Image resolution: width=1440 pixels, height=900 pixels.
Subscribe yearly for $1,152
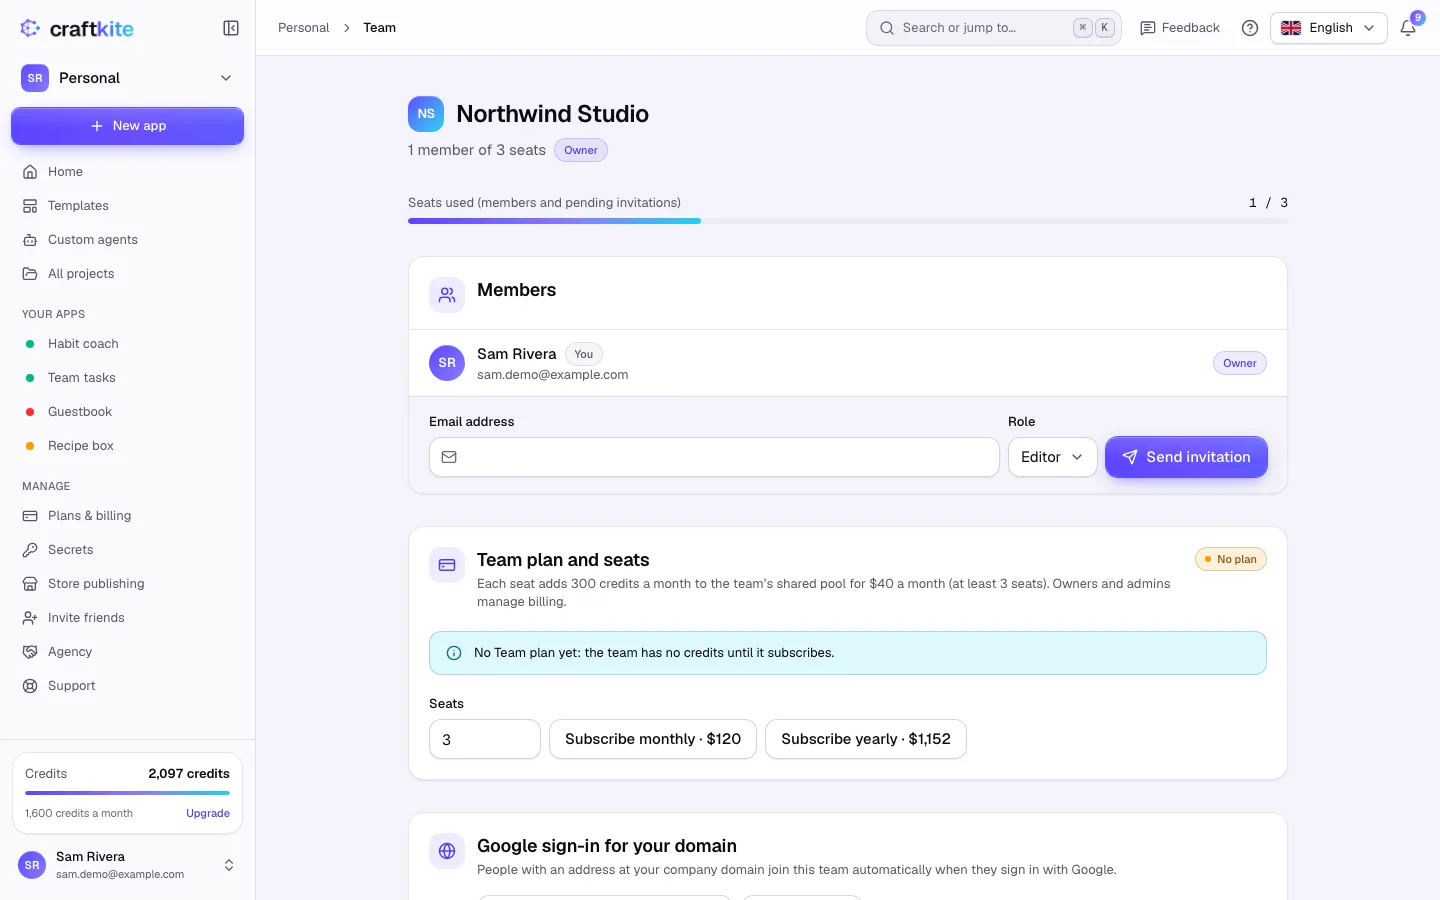(866, 739)
